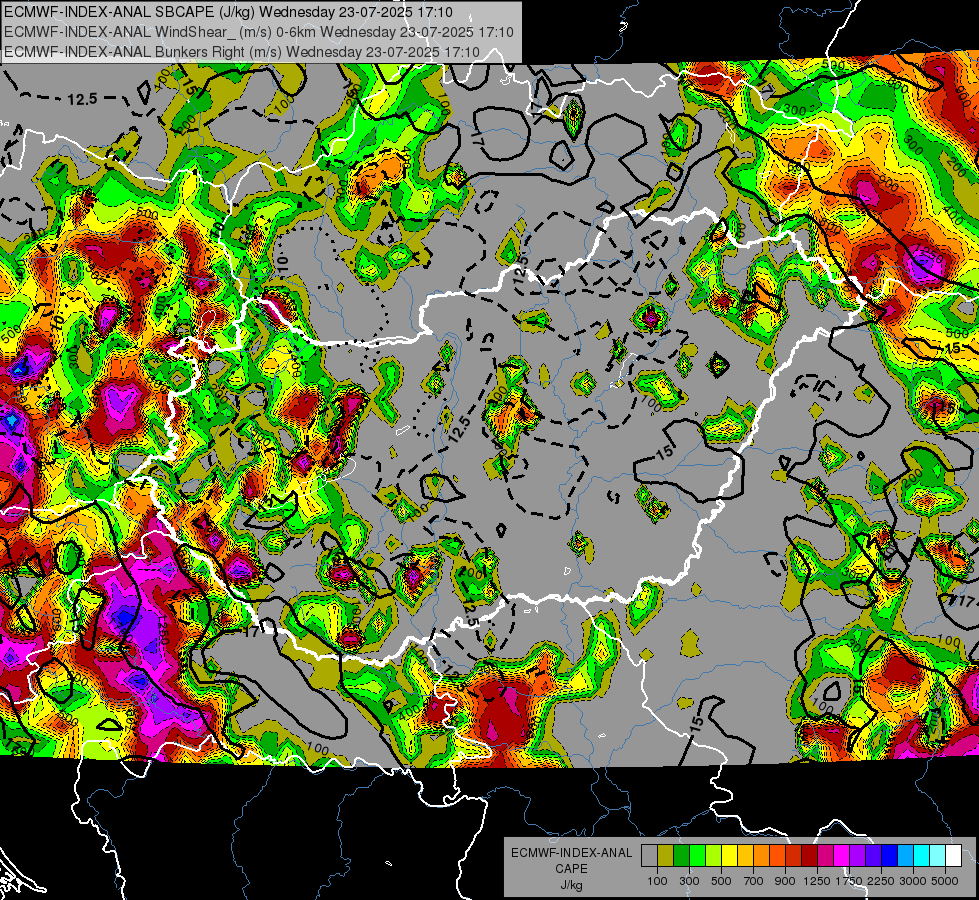Select the pure blue legend swatch

pyautogui.click(x=890, y=855)
